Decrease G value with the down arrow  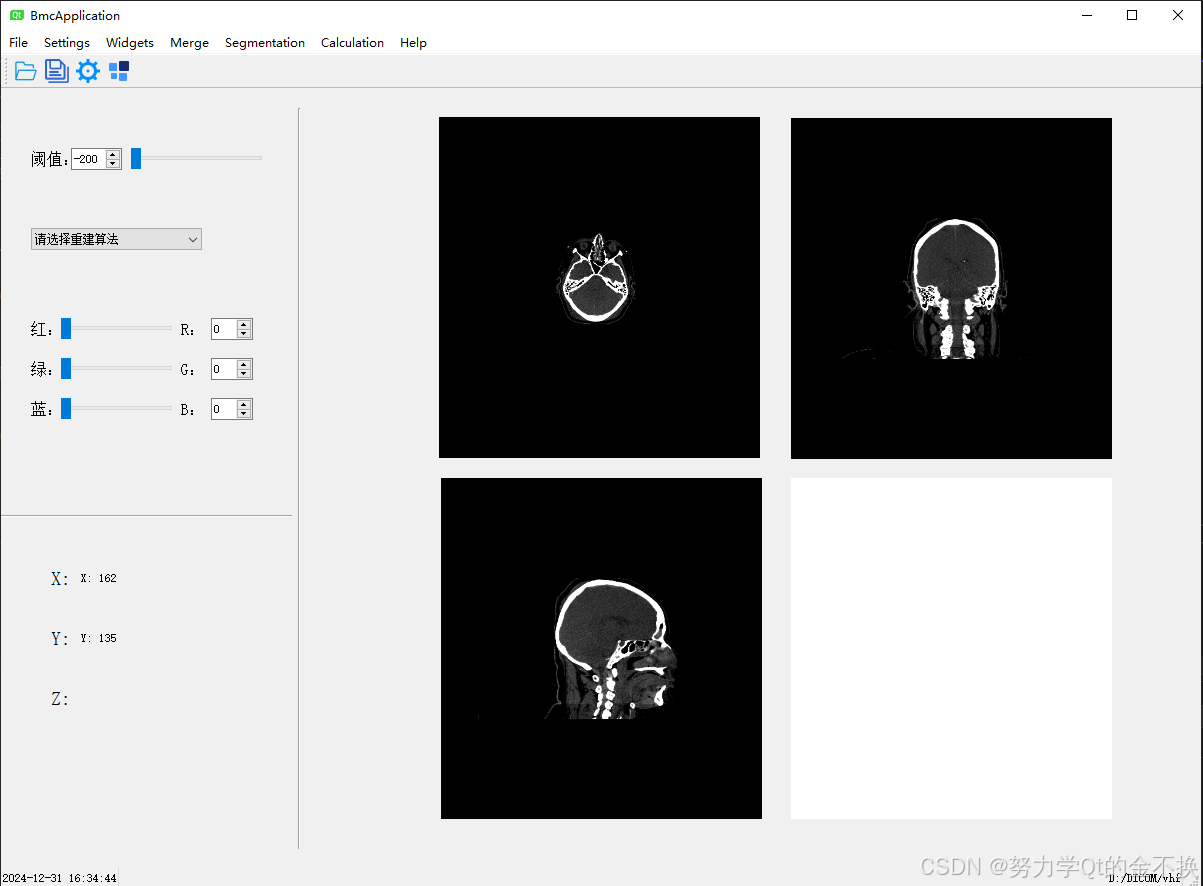pos(244,374)
